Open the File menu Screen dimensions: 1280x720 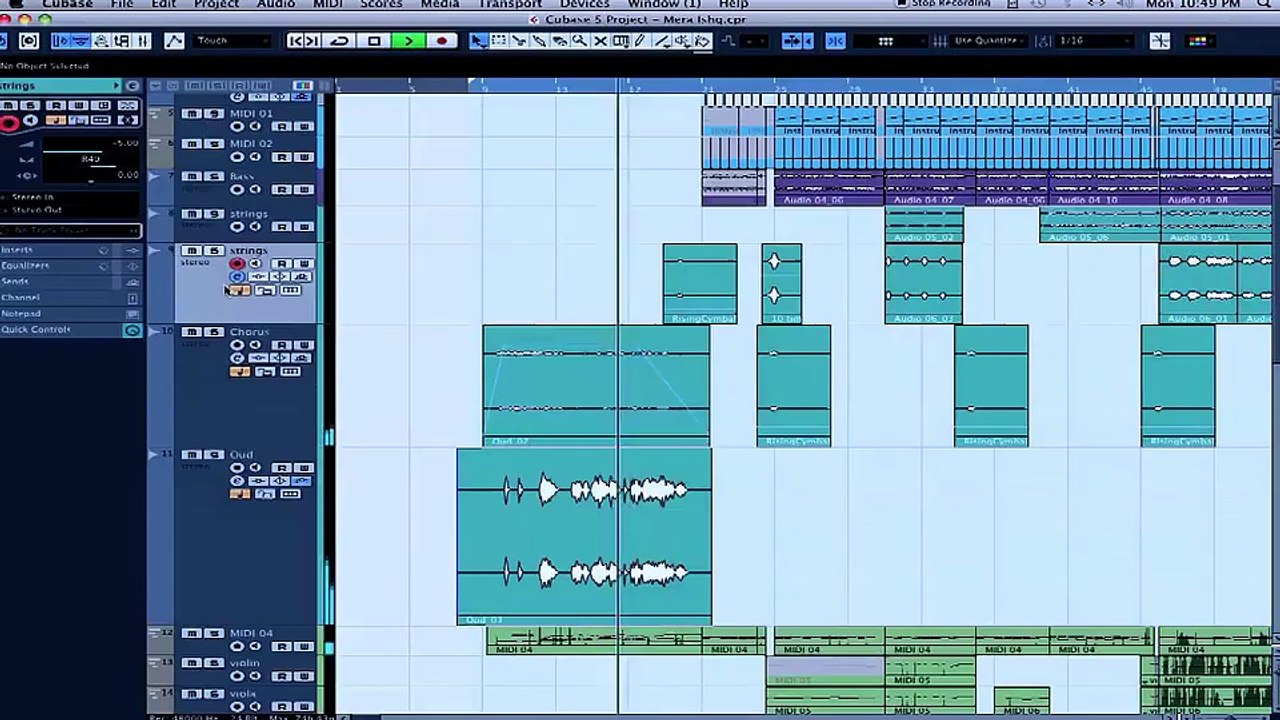tap(121, 5)
